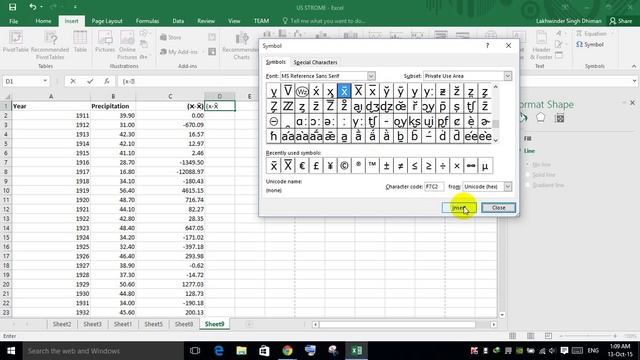Select the No line radio option
Viewport: 640px width, 360px height.
[x=527, y=164]
